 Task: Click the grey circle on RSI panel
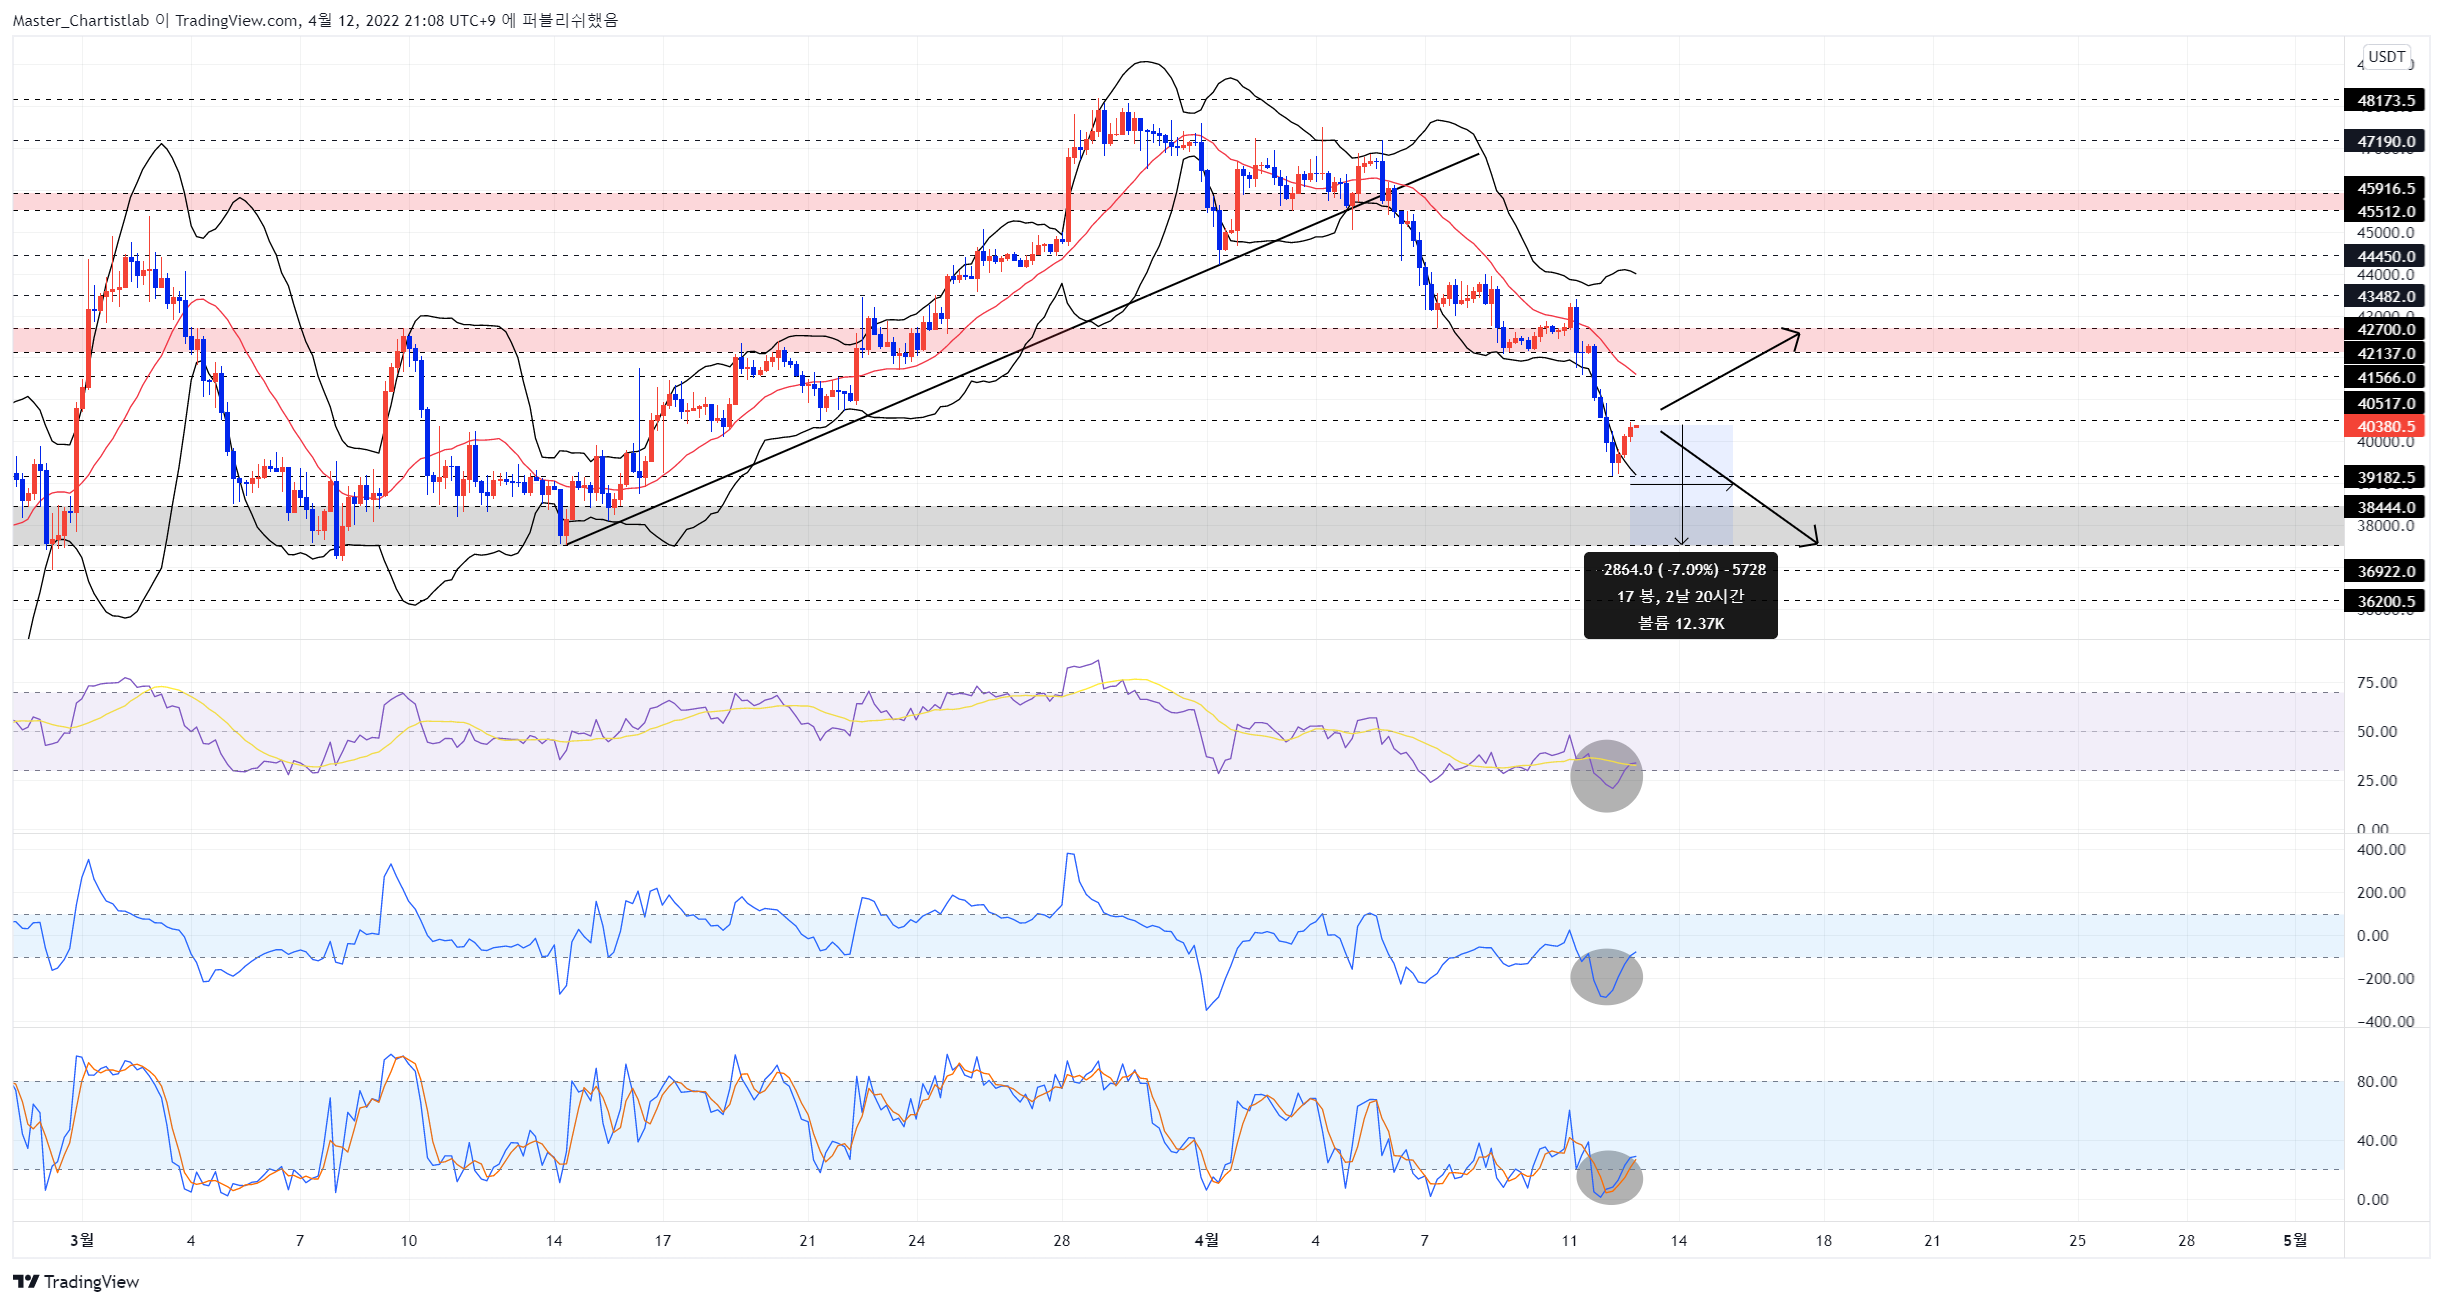pyautogui.click(x=1606, y=776)
